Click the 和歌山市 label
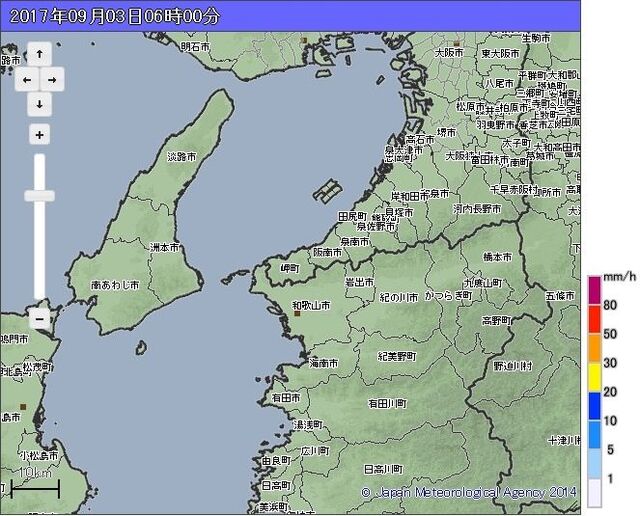Viewport: 640px width, 516px height. click(x=311, y=305)
